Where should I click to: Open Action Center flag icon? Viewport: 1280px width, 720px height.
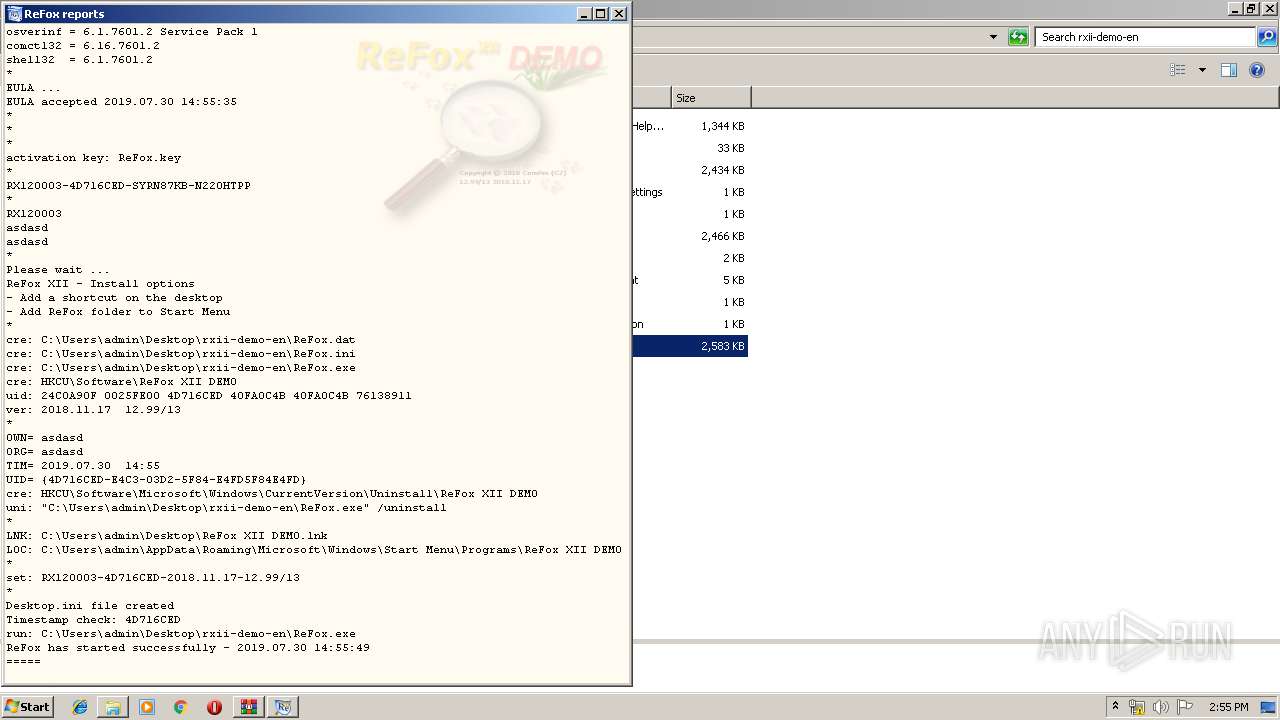pyautogui.click(x=1184, y=707)
